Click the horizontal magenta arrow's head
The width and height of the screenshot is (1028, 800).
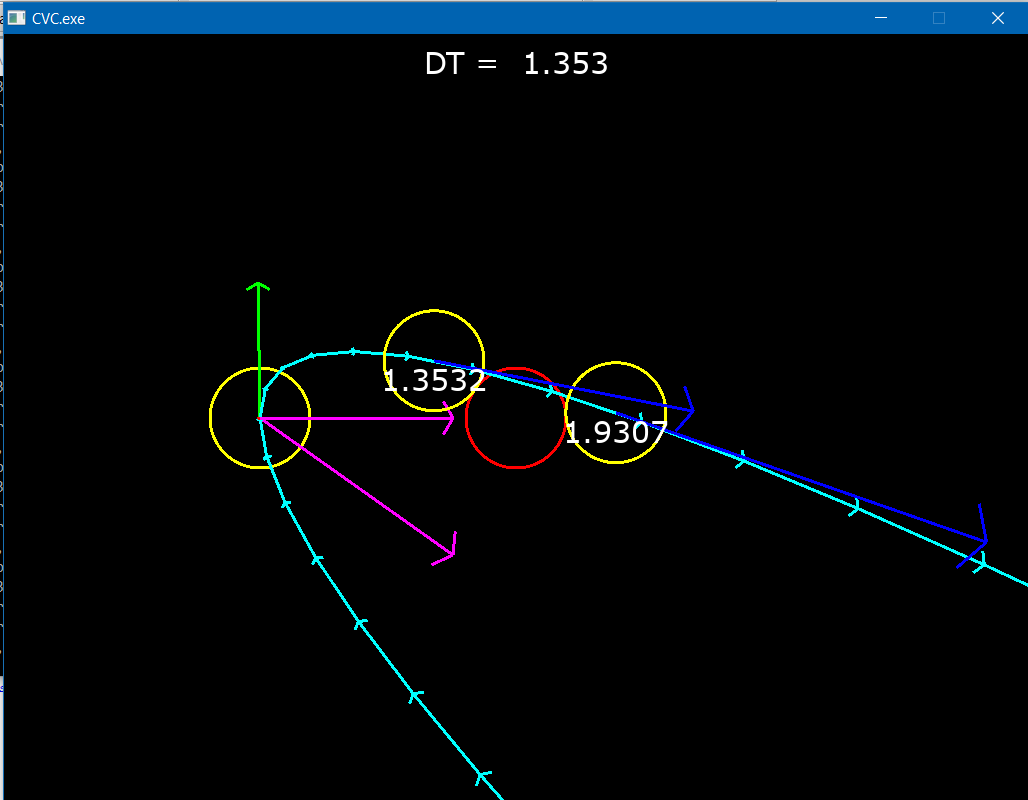453,418
